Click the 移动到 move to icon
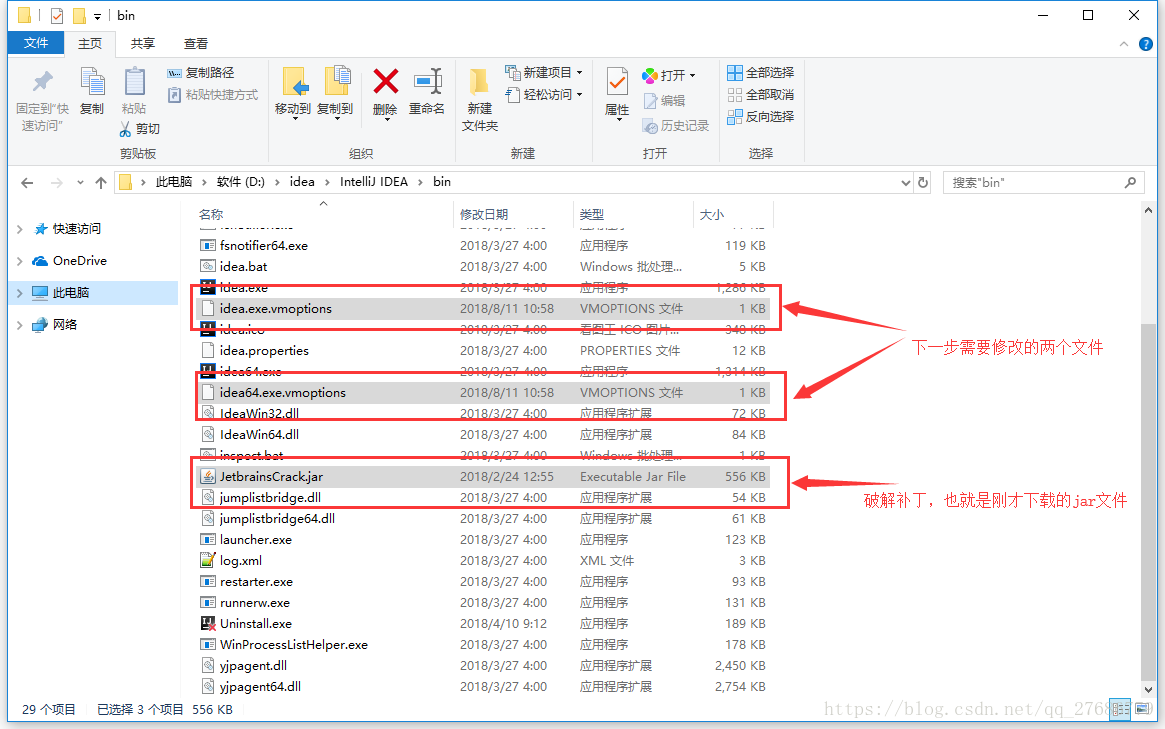 [x=294, y=82]
